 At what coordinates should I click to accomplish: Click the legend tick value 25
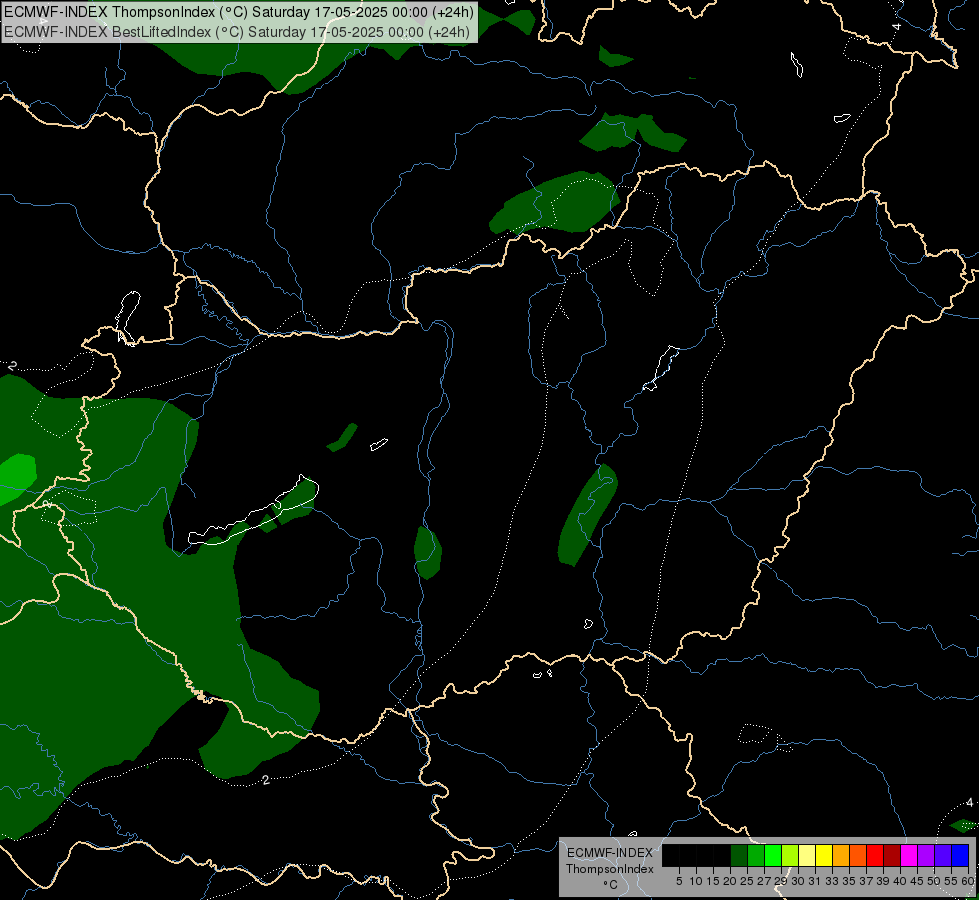coord(747,881)
